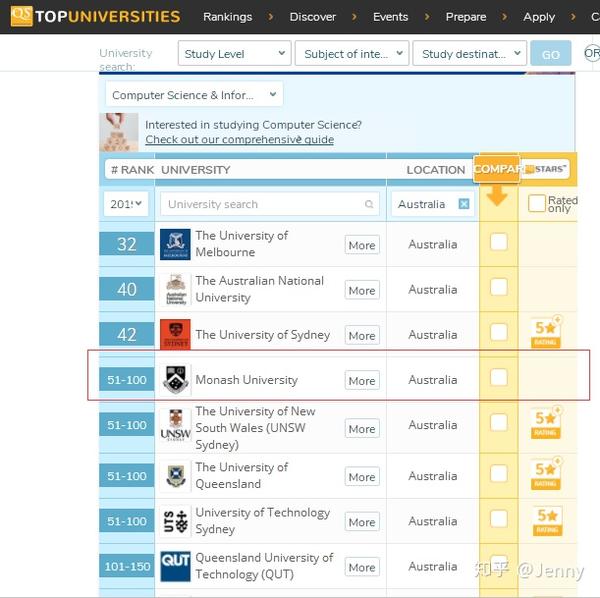This screenshot has height=598, width=600.
Task: Clear the Australia location filter
Action: tap(464, 204)
